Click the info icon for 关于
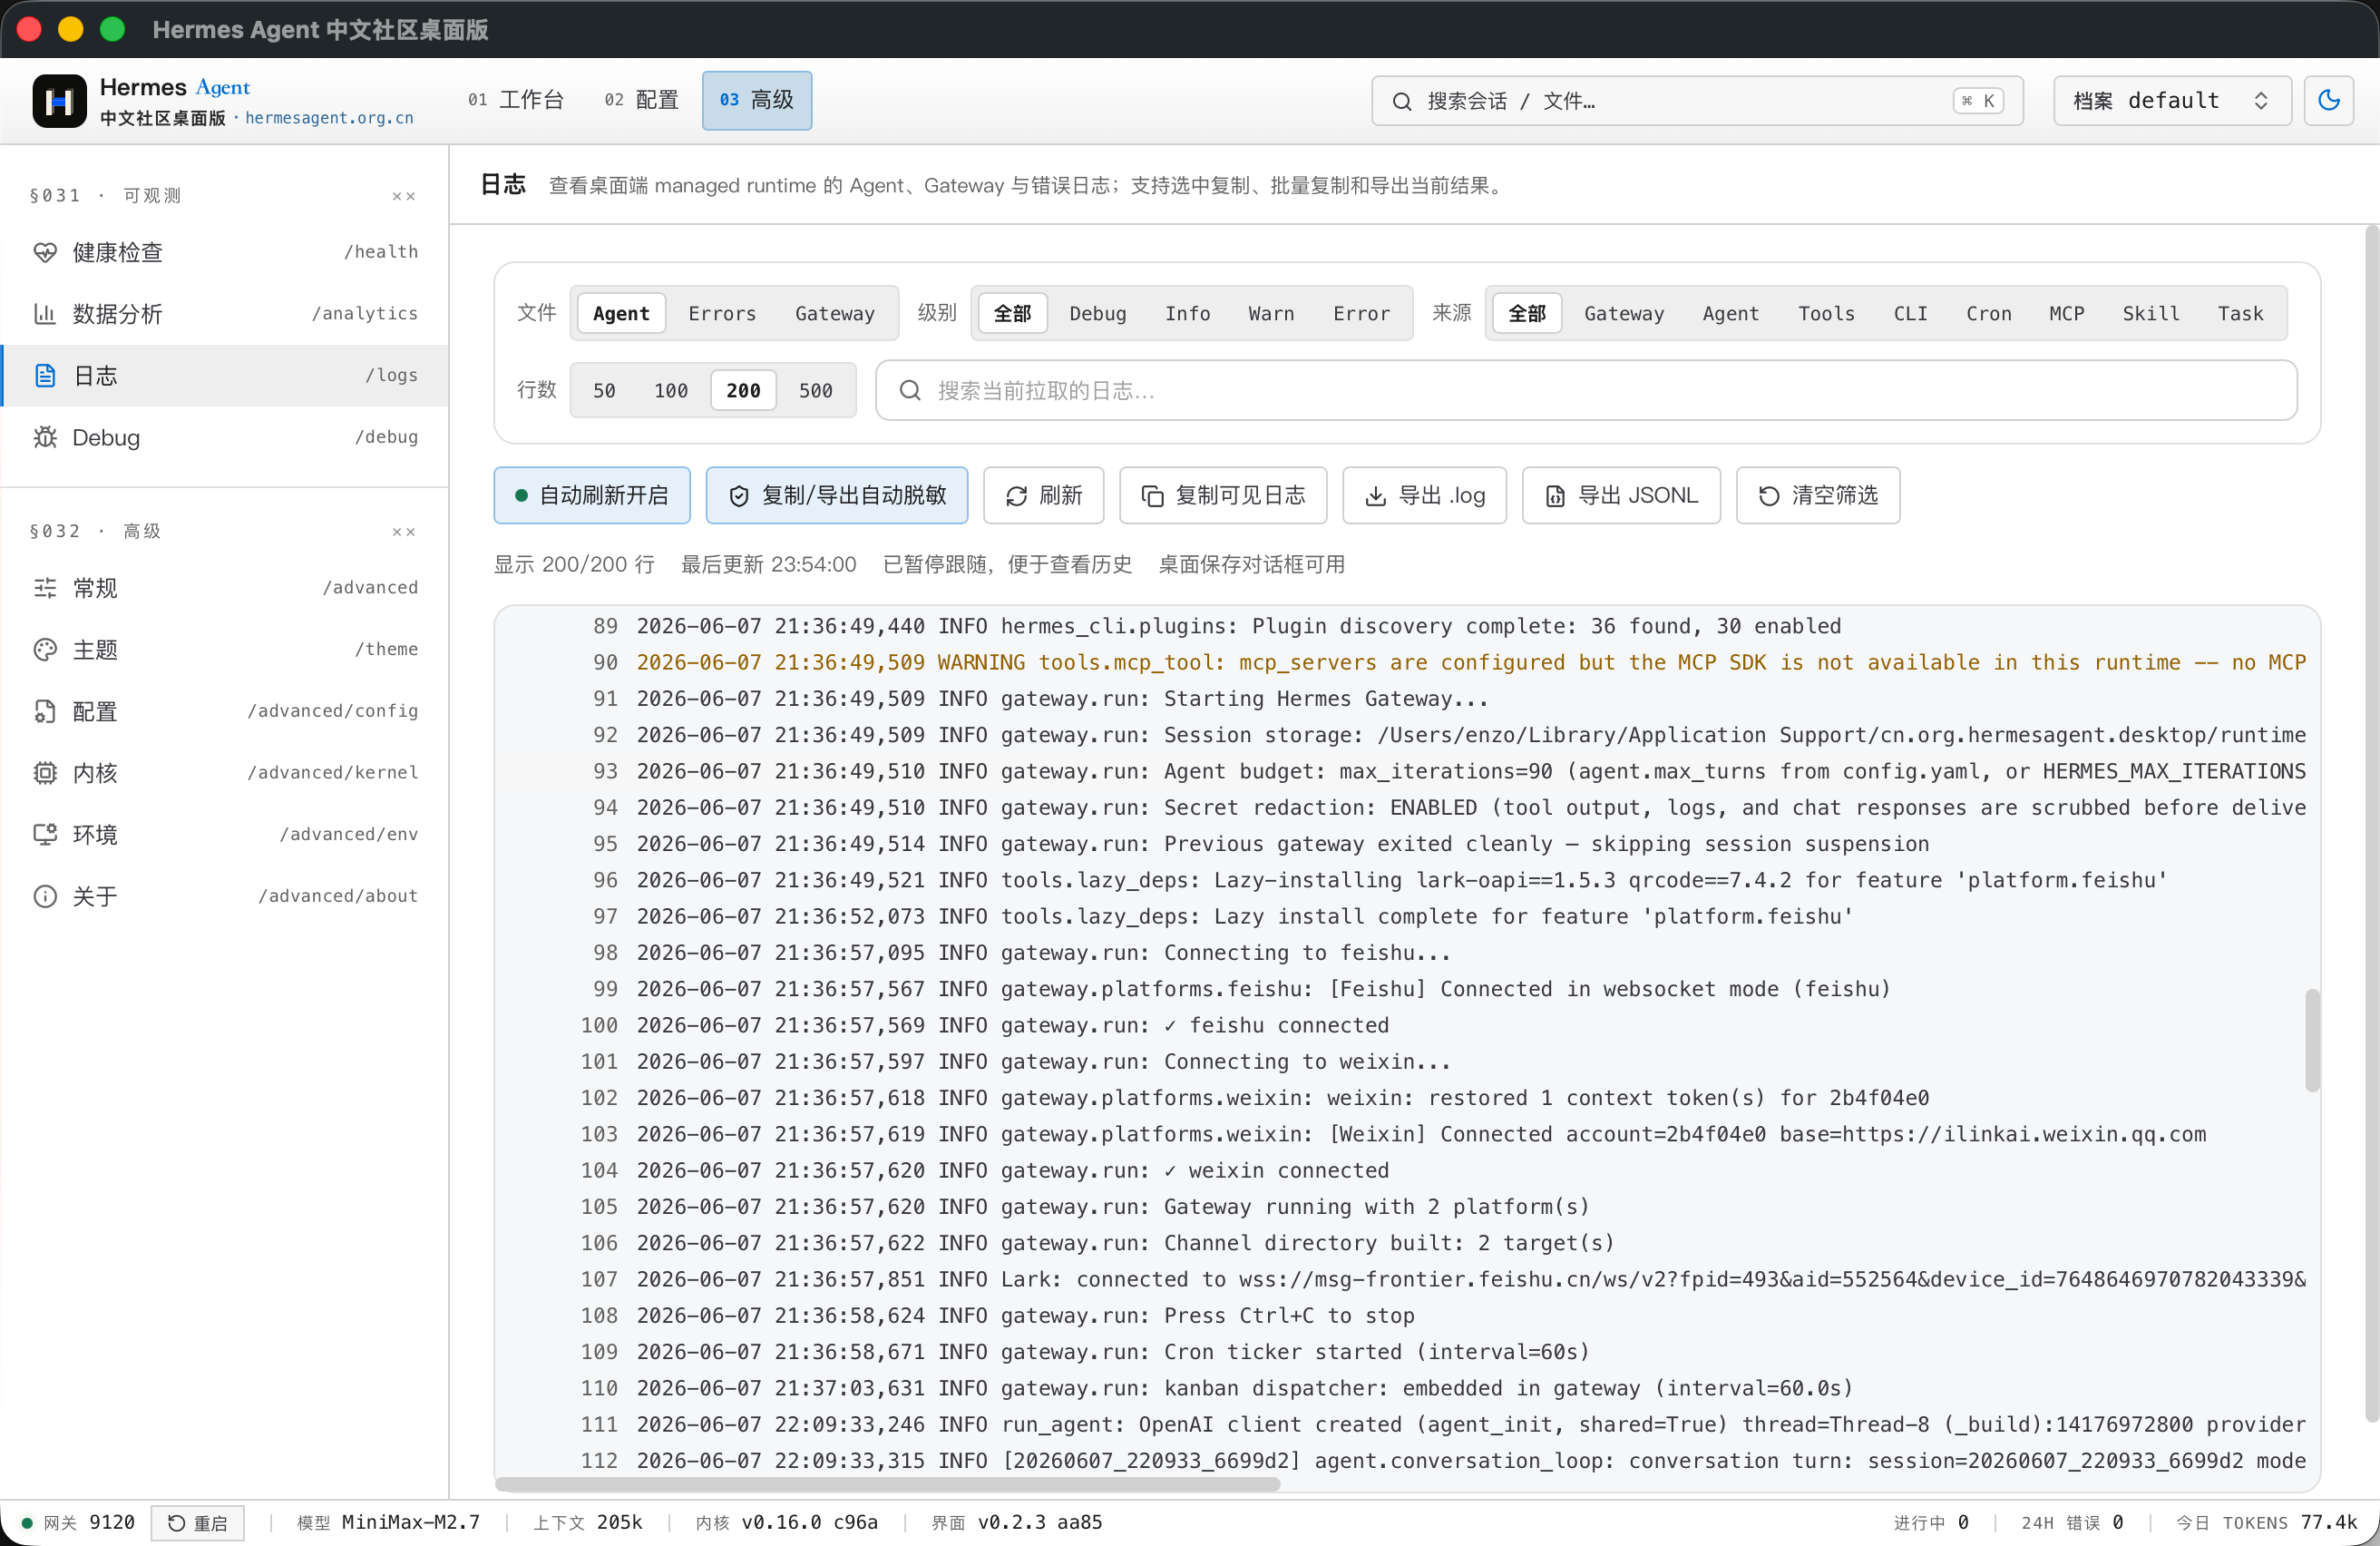Screen dimensions: 2380x1546 click(45, 896)
